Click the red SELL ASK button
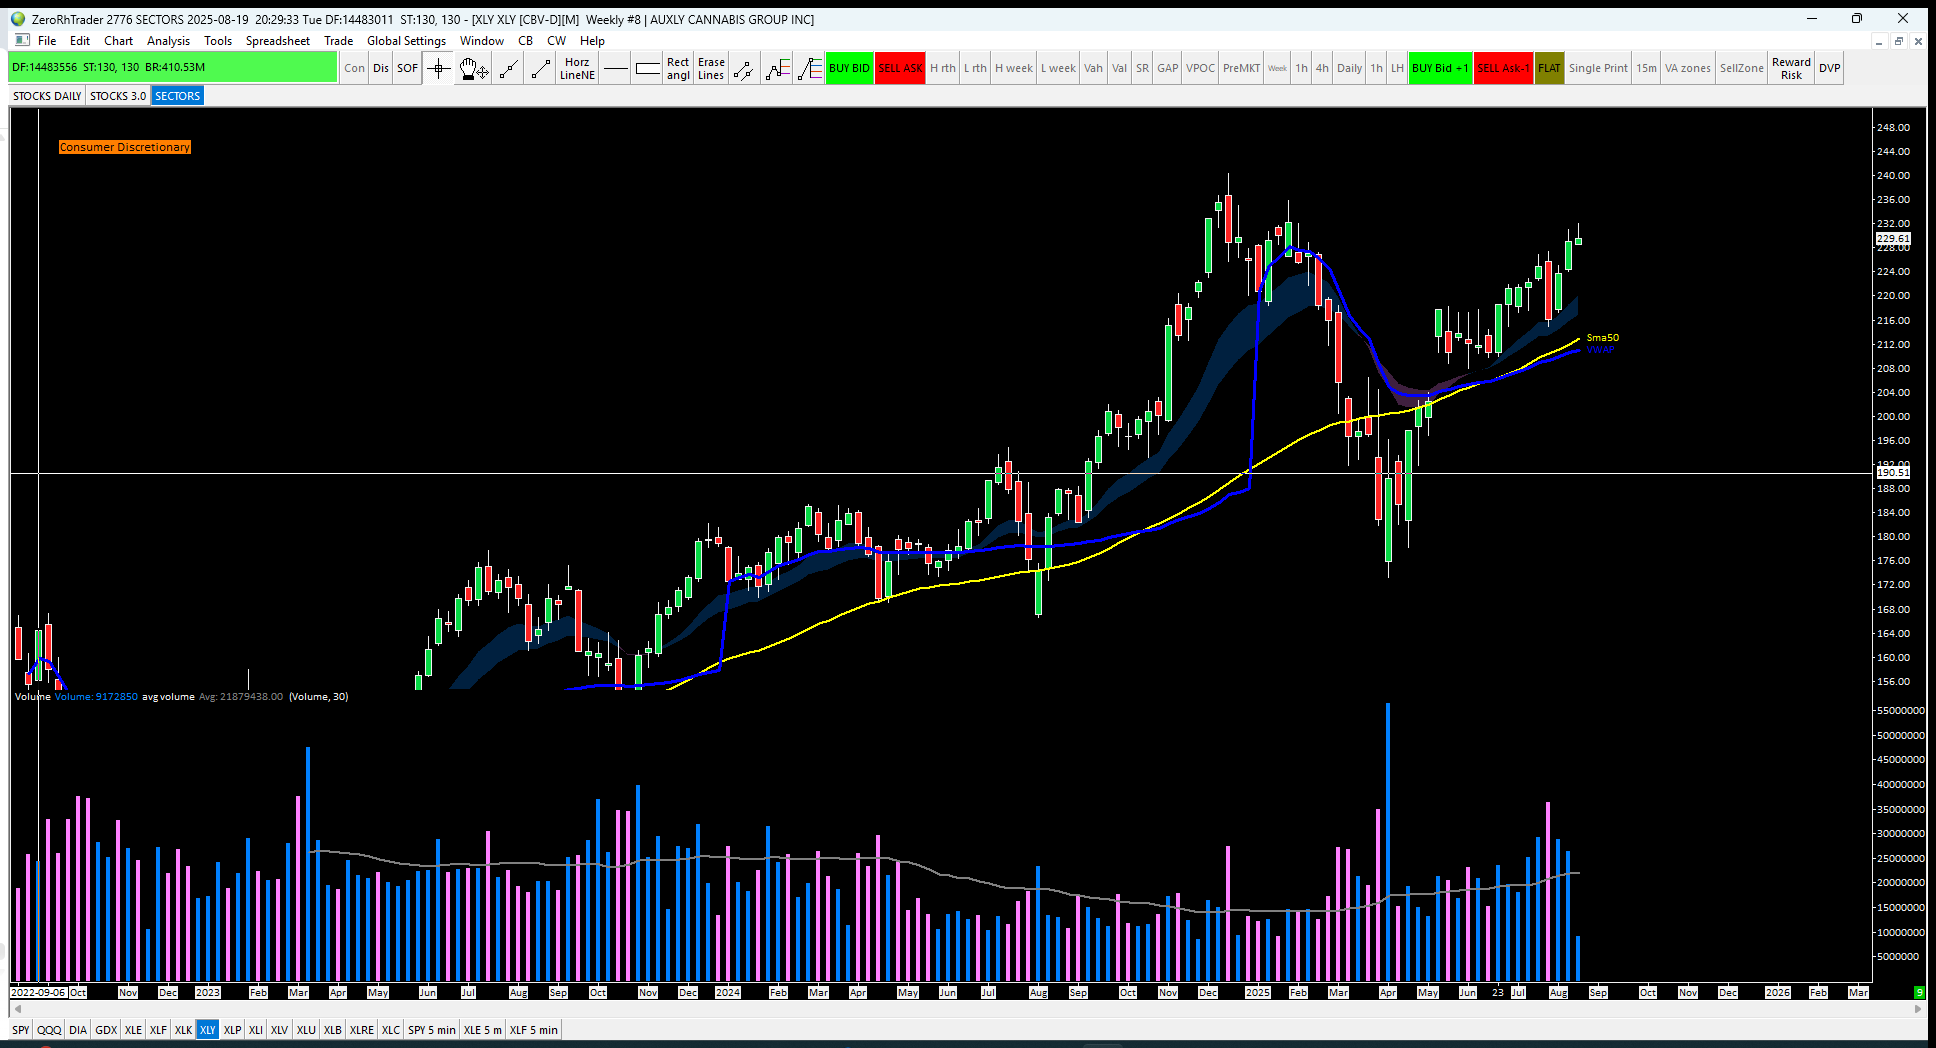 [900, 68]
